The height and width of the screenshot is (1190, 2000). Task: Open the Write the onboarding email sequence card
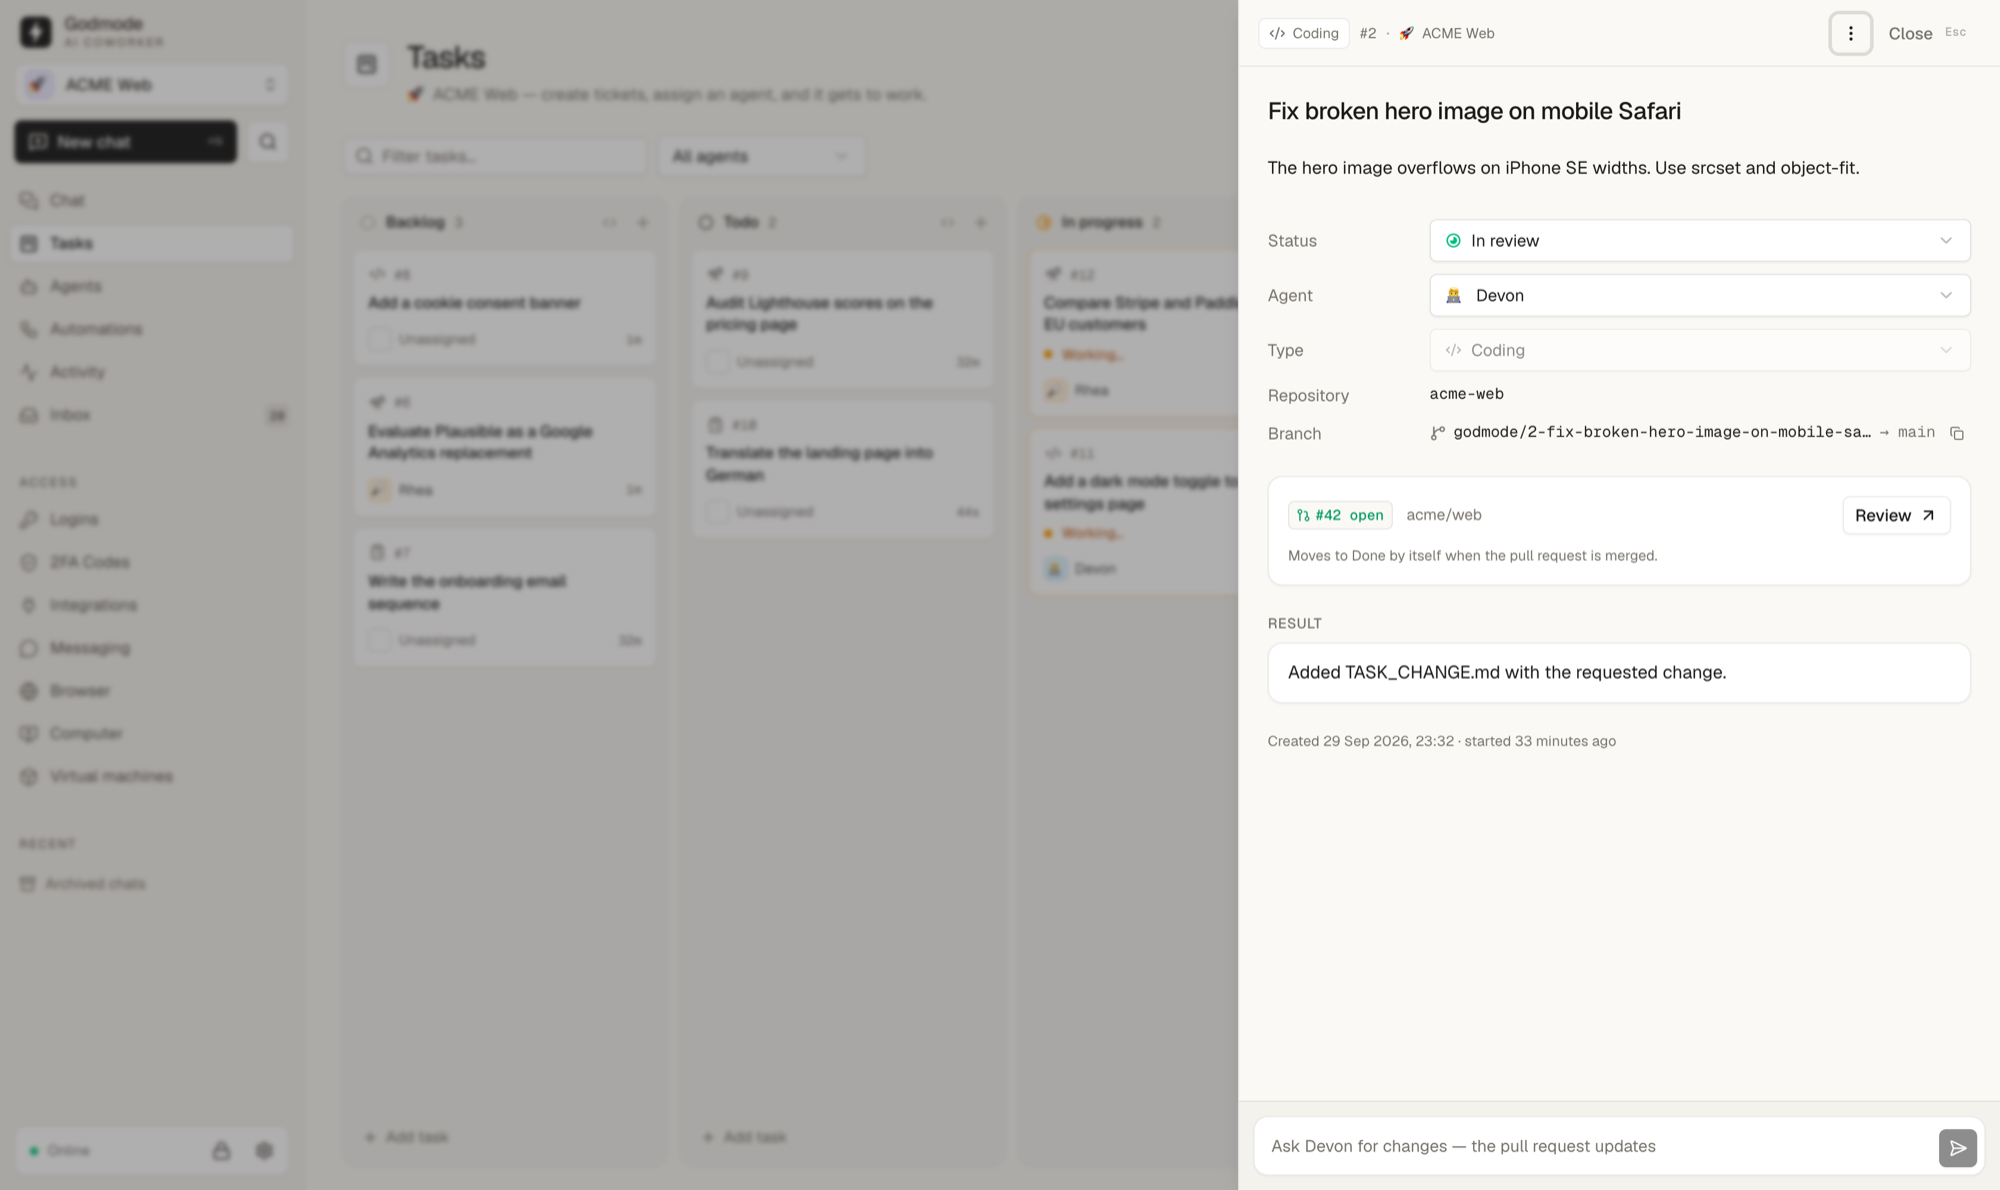[x=505, y=597]
